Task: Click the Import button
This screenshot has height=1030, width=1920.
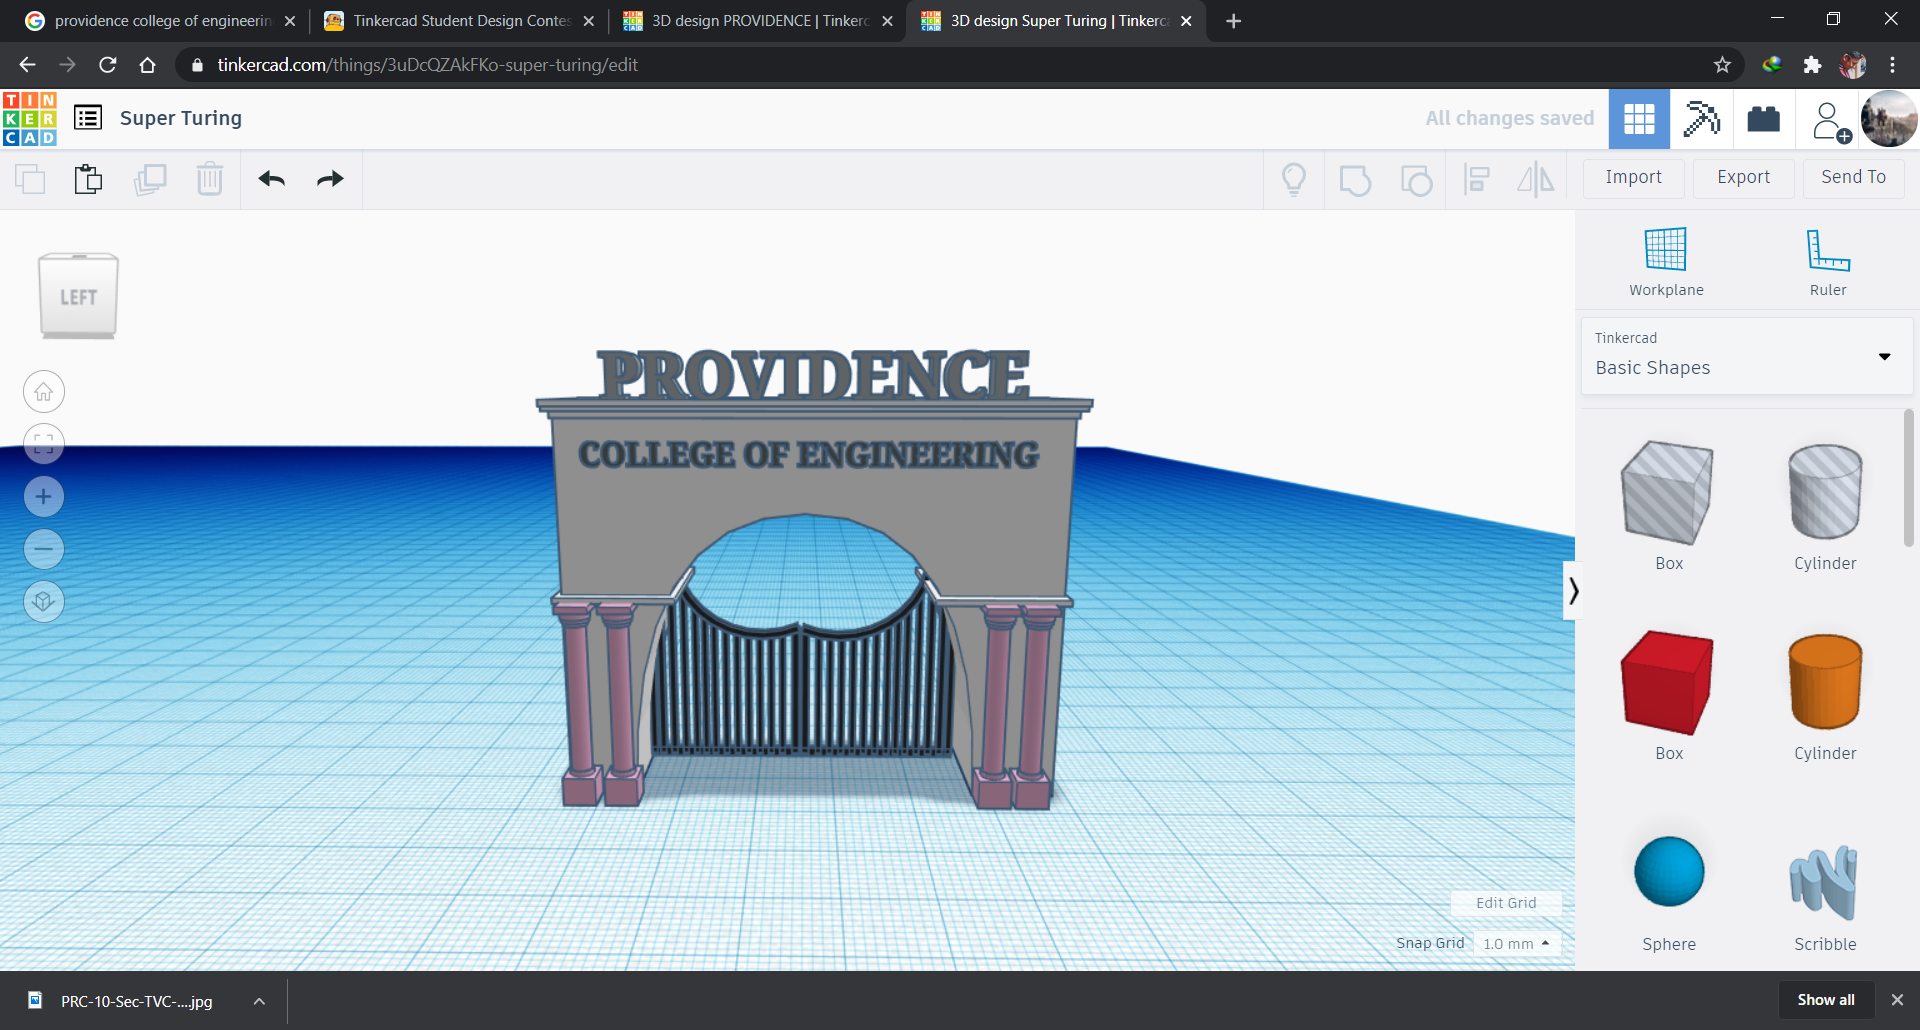Action: pos(1633,178)
